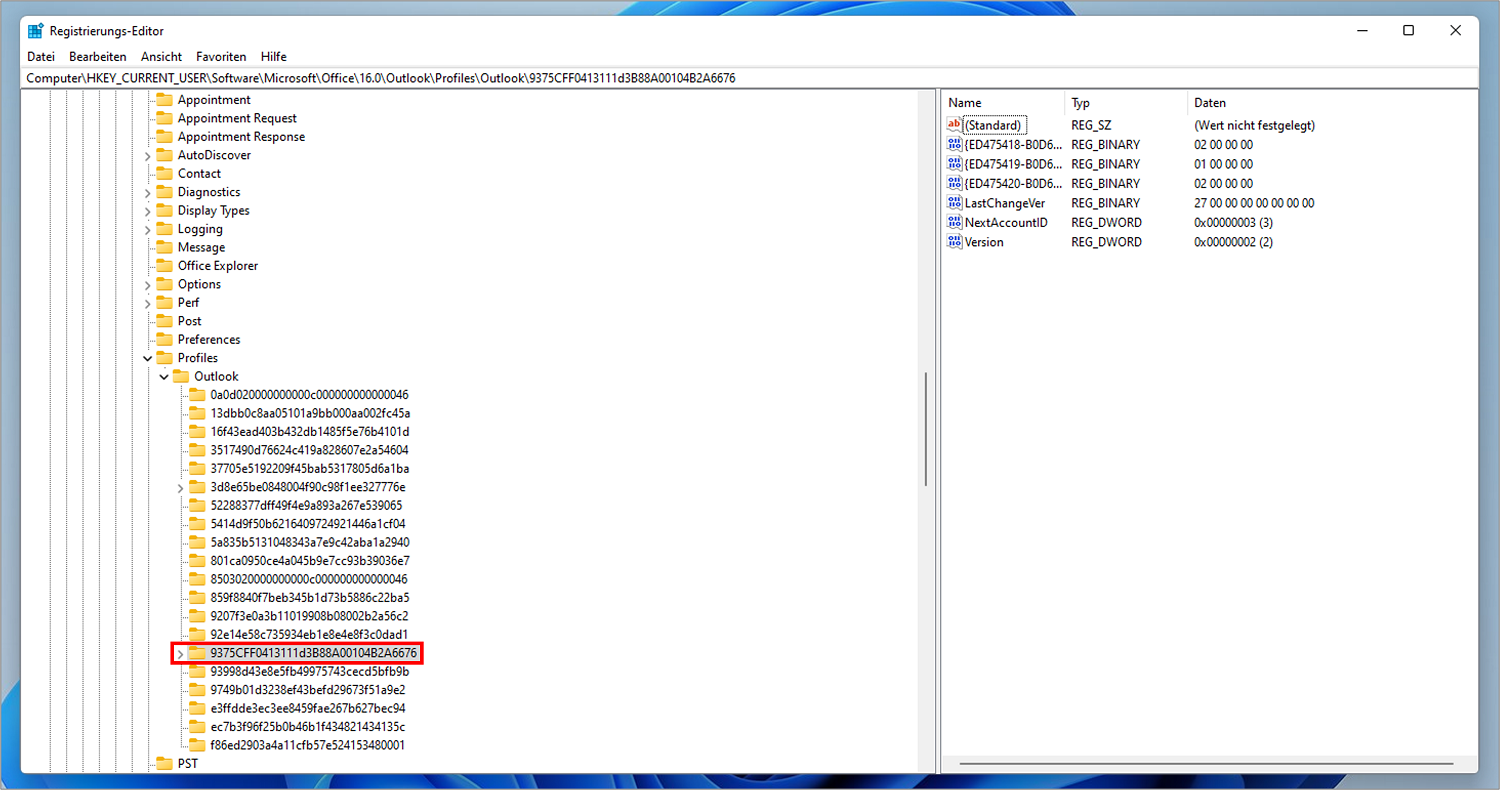Select the Appointment folder icon
1500x790 pixels.
(x=164, y=100)
